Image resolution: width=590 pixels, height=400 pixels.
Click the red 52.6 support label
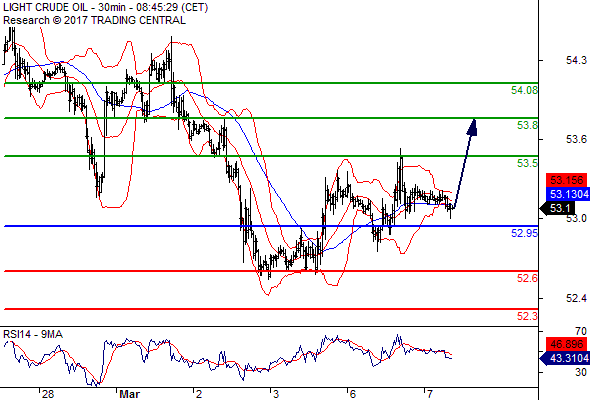coord(527,278)
